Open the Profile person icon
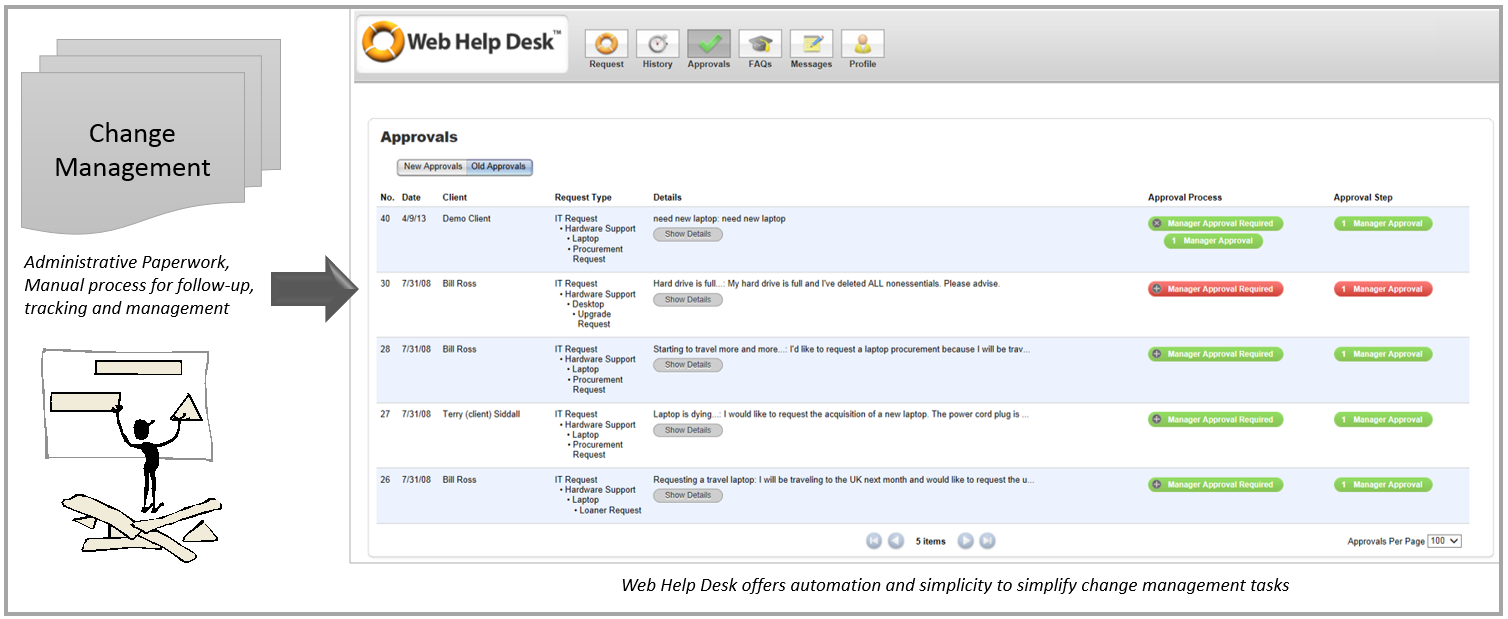 tap(862, 44)
